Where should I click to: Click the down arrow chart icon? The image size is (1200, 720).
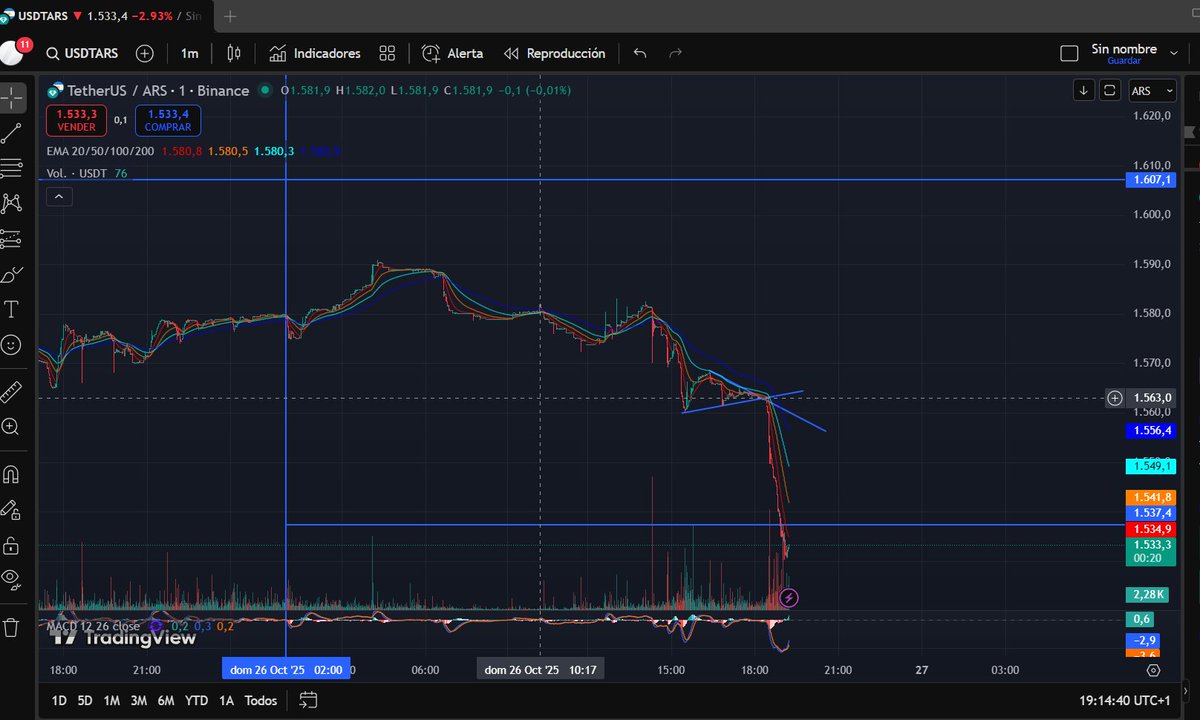tap(1084, 90)
